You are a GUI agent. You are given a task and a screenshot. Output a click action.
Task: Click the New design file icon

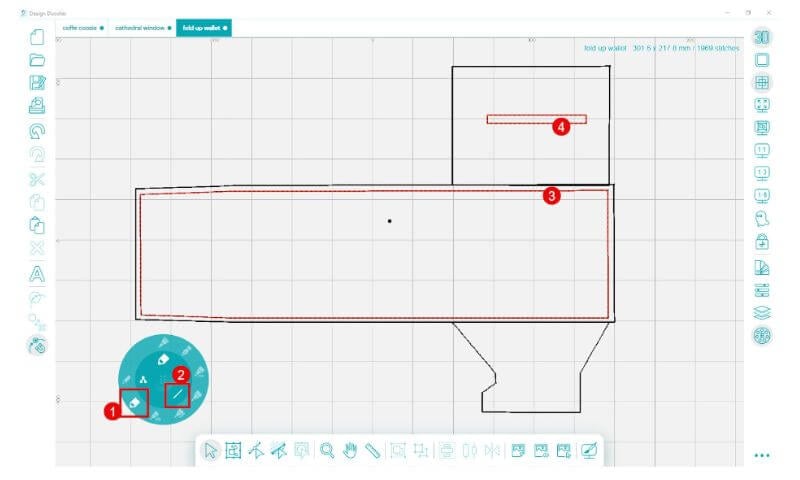click(x=38, y=37)
